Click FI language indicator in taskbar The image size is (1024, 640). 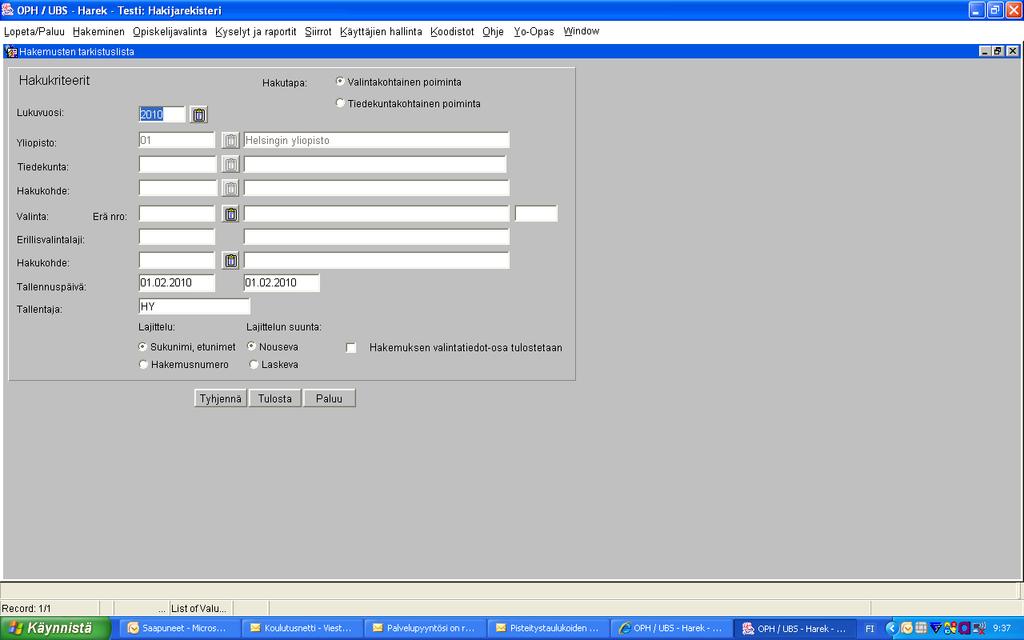[x=869, y=629]
